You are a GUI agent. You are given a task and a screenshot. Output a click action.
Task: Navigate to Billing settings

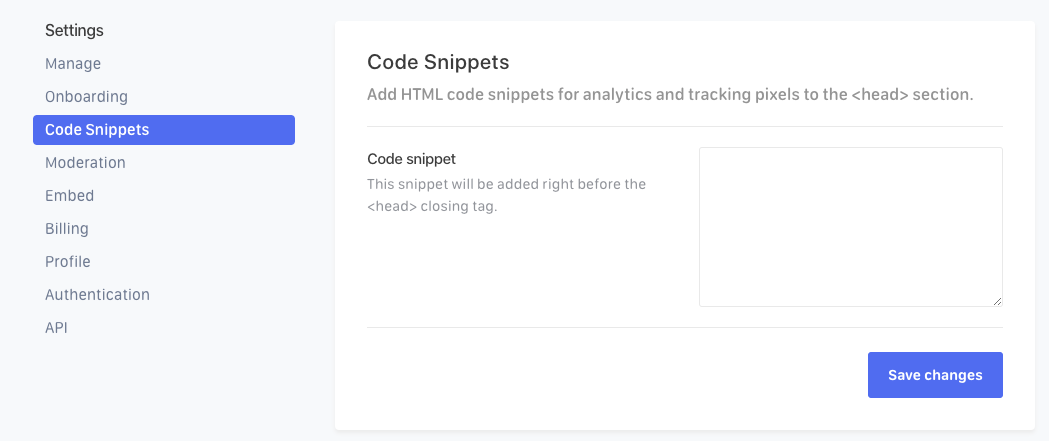click(x=67, y=229)
